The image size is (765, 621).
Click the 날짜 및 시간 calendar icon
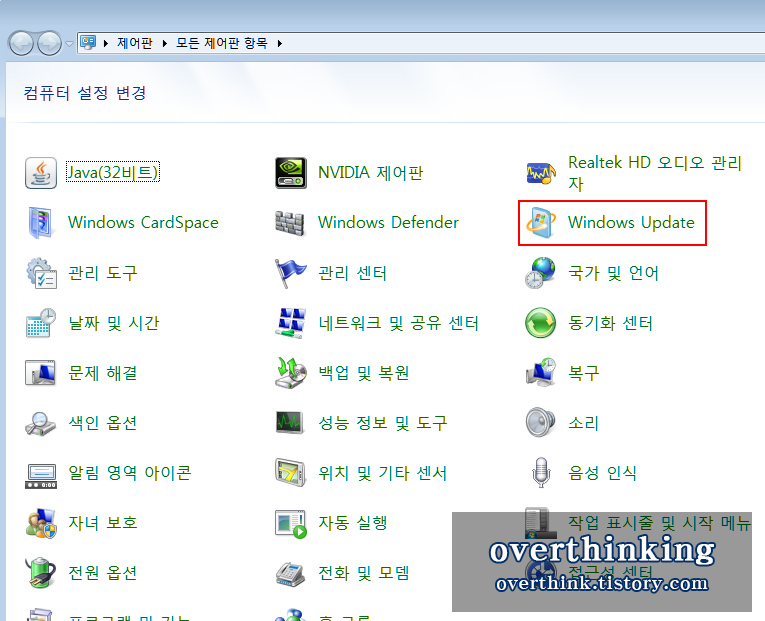coord(41,323)
